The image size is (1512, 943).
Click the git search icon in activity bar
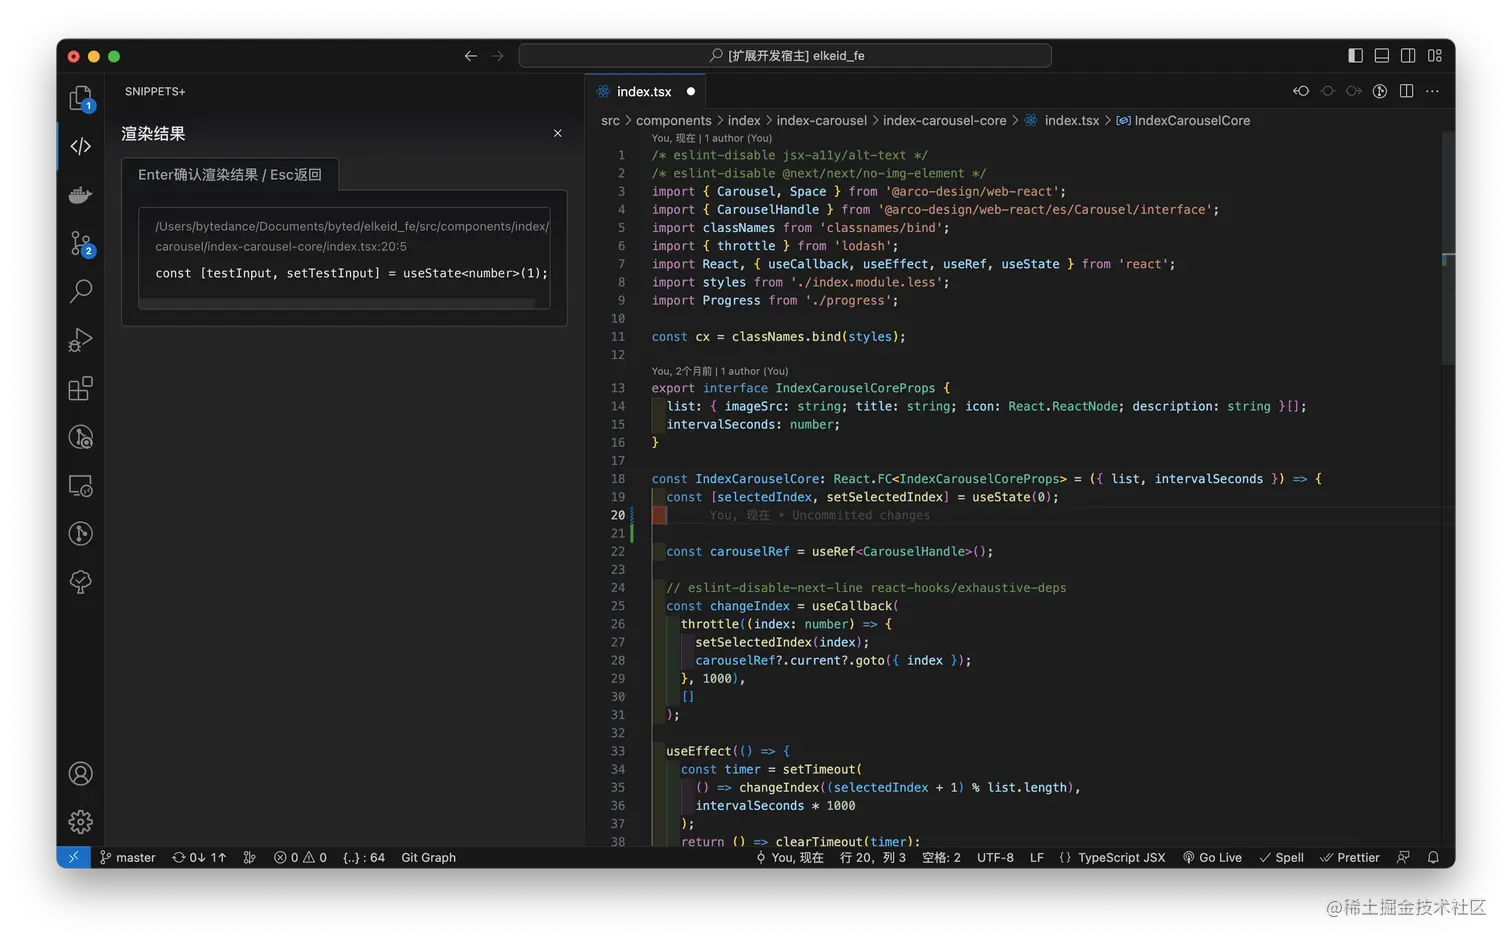tap(81, 437)
